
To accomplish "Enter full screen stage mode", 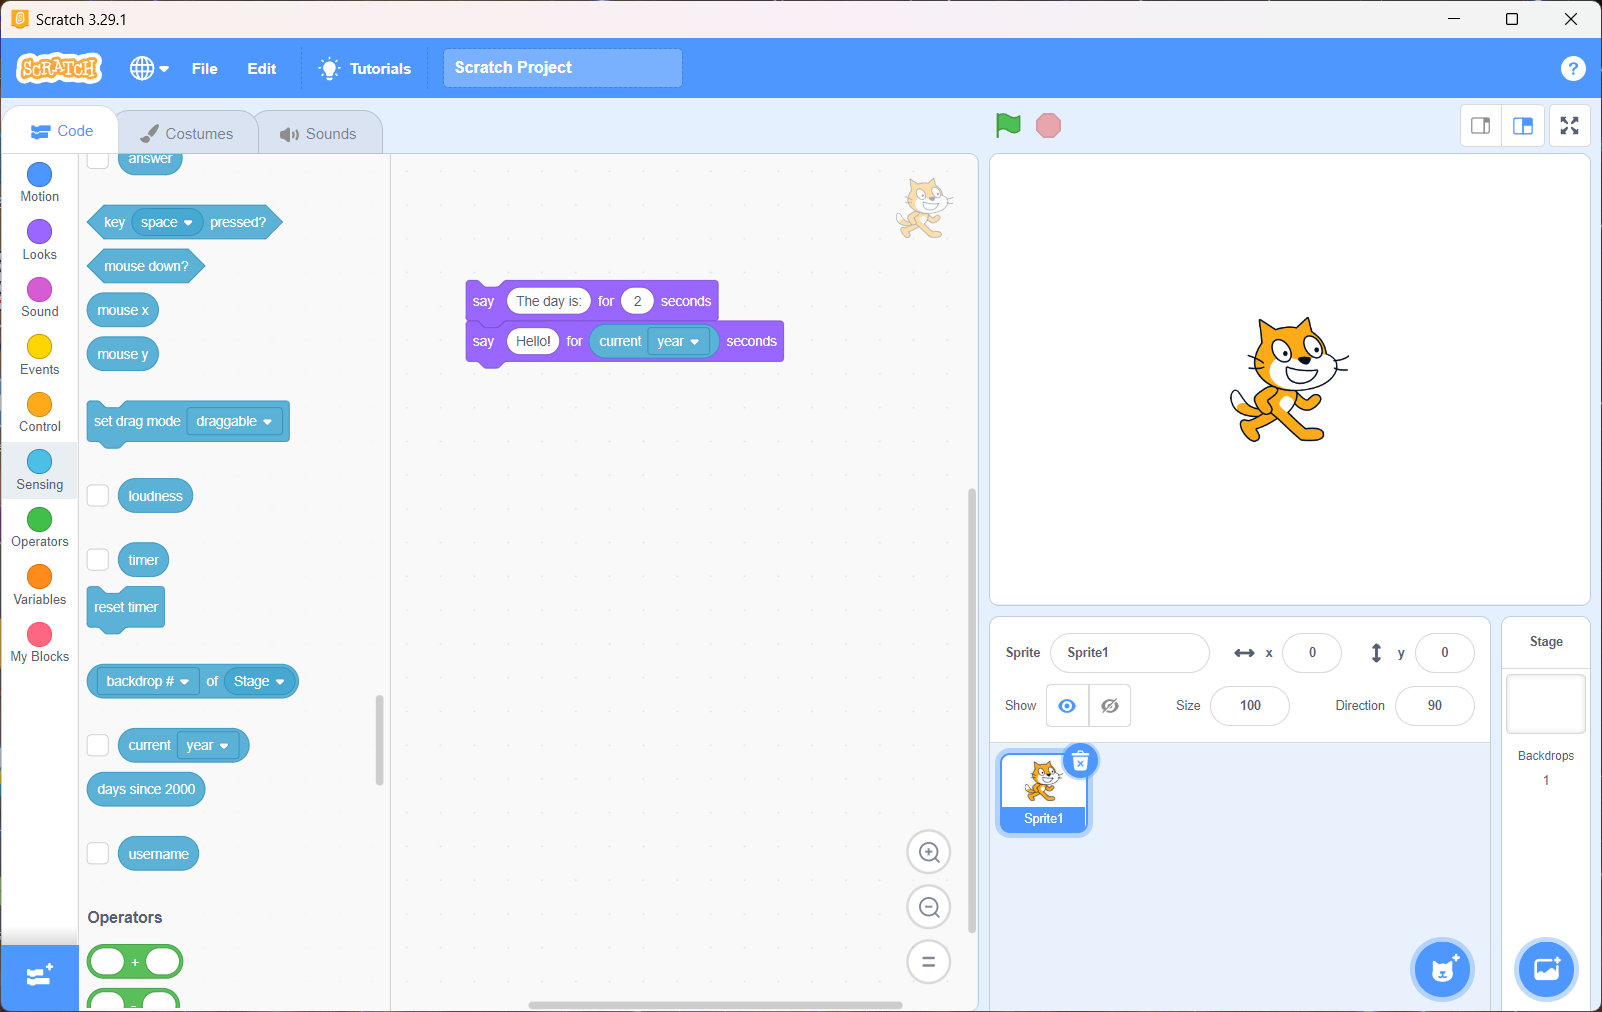I will tap(1569, 126).
